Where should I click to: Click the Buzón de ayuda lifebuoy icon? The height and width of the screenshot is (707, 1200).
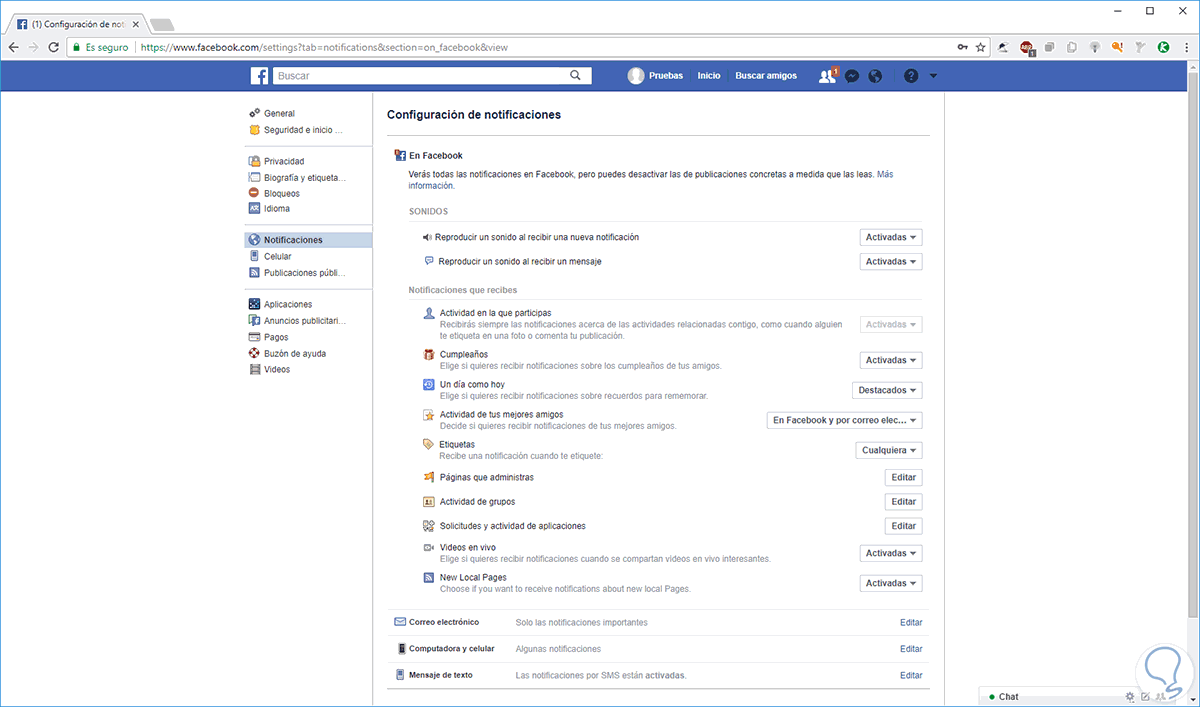(255, 353)
